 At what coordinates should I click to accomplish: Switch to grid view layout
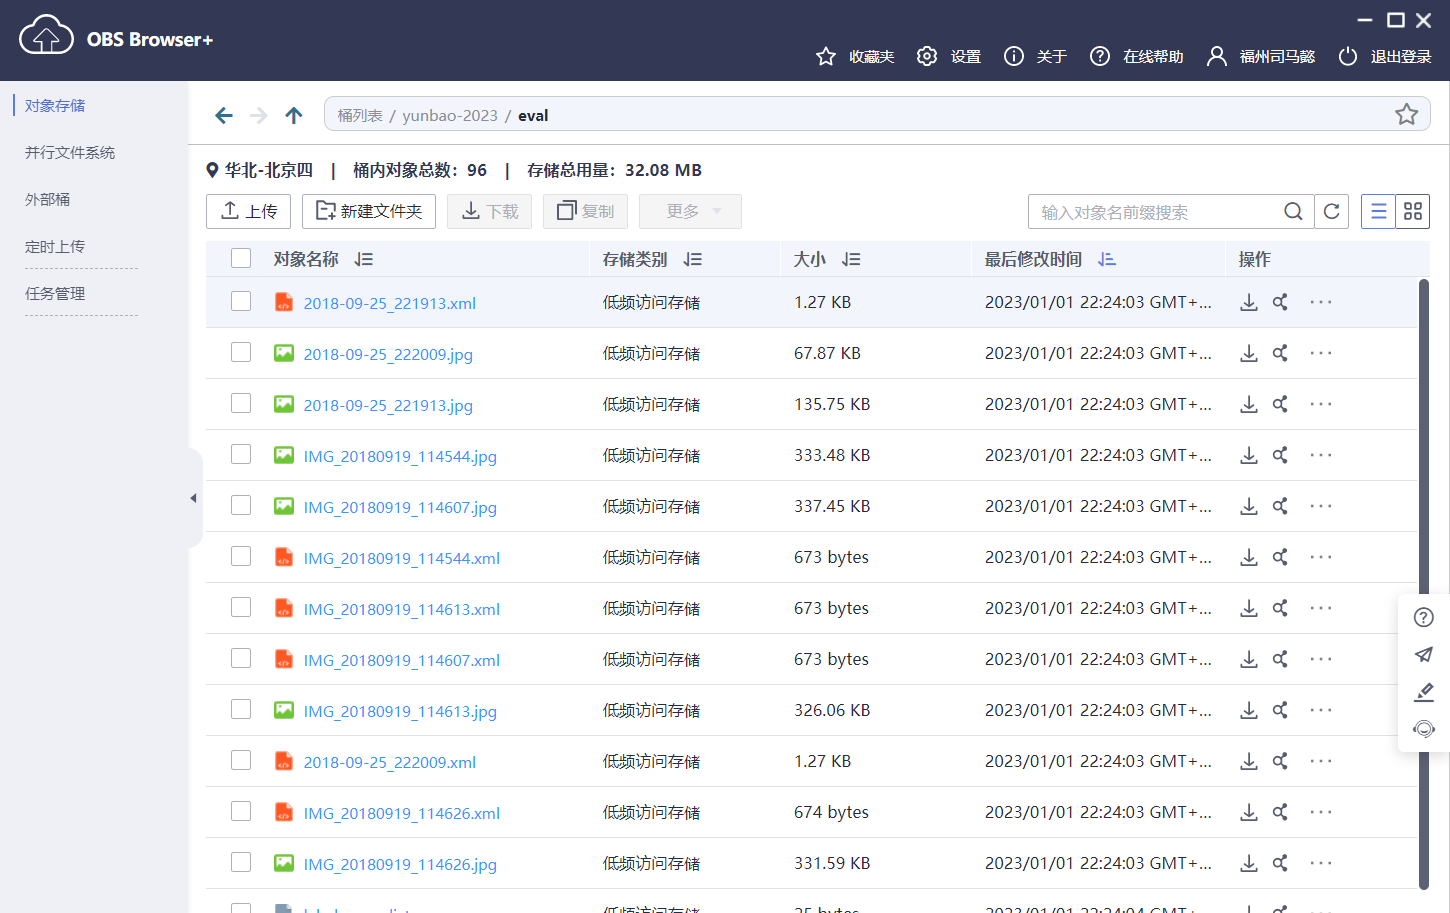(1412, 211)
